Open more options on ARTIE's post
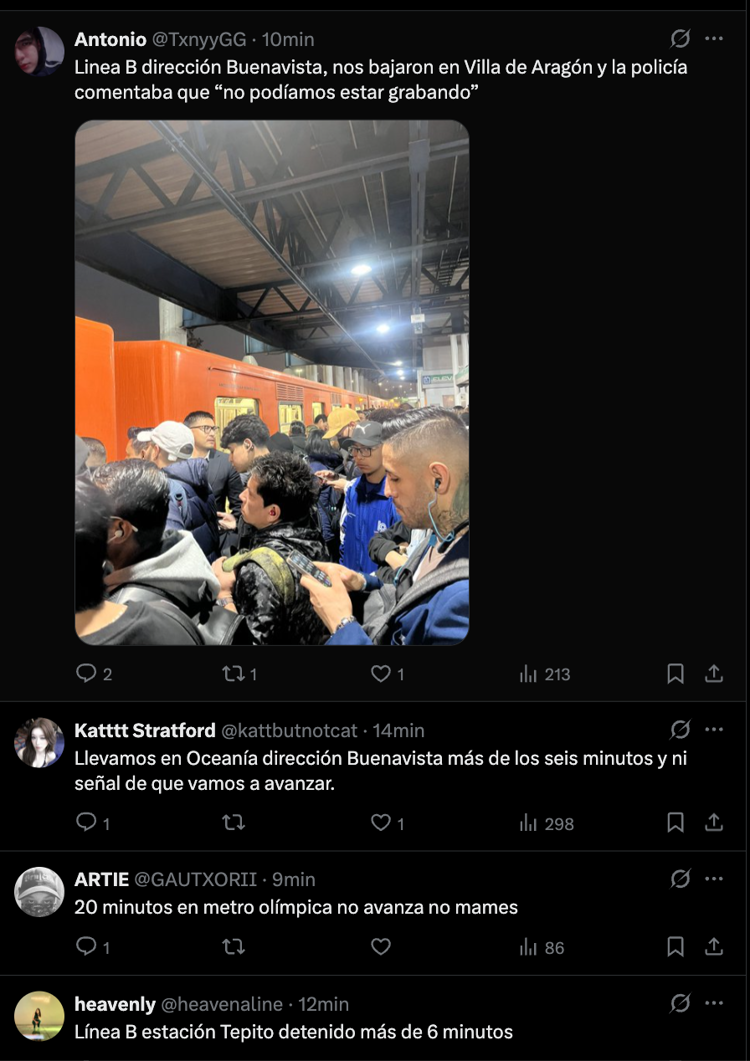This screenshot has width=750, height=1061. [x=714, y=878]
